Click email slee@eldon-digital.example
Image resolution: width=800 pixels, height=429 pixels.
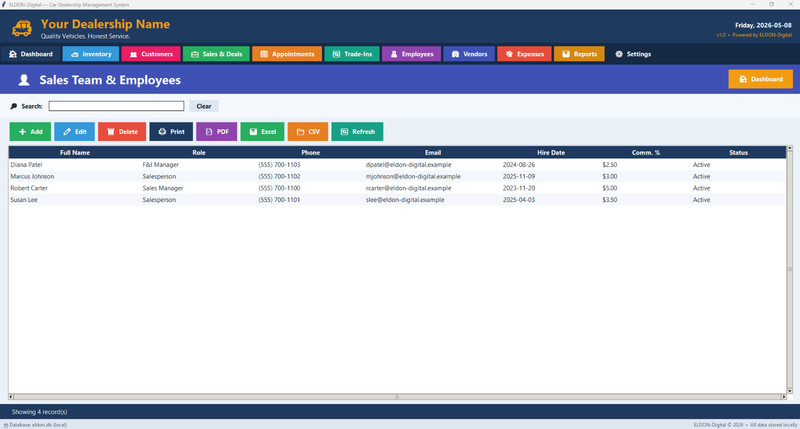click(x=405, y=200)
